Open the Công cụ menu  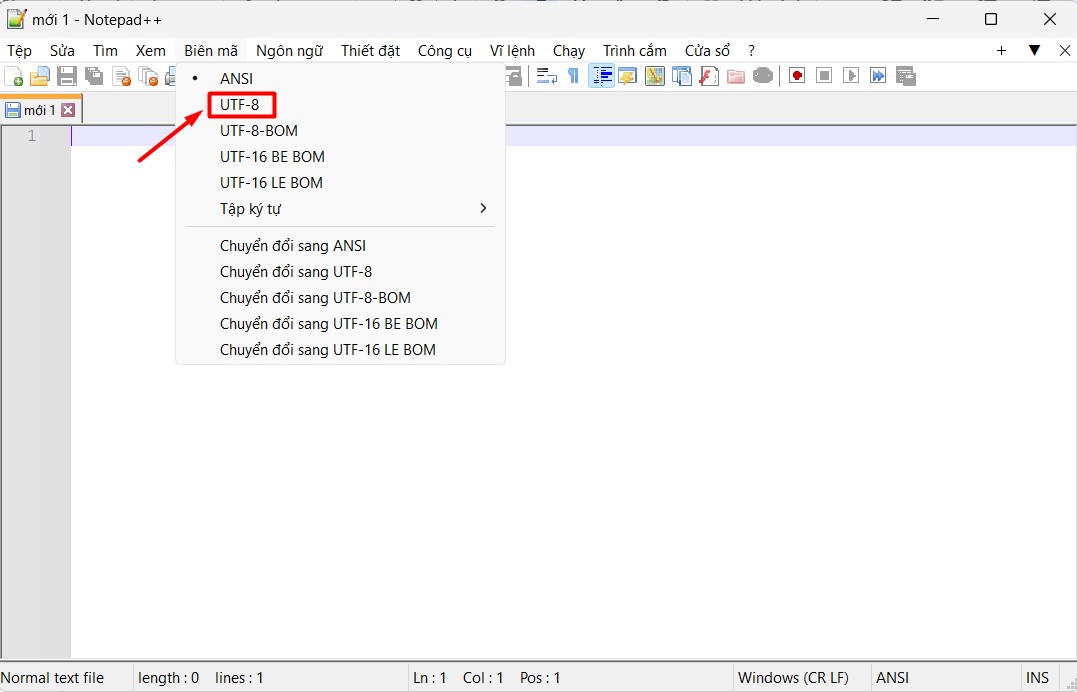444,51
